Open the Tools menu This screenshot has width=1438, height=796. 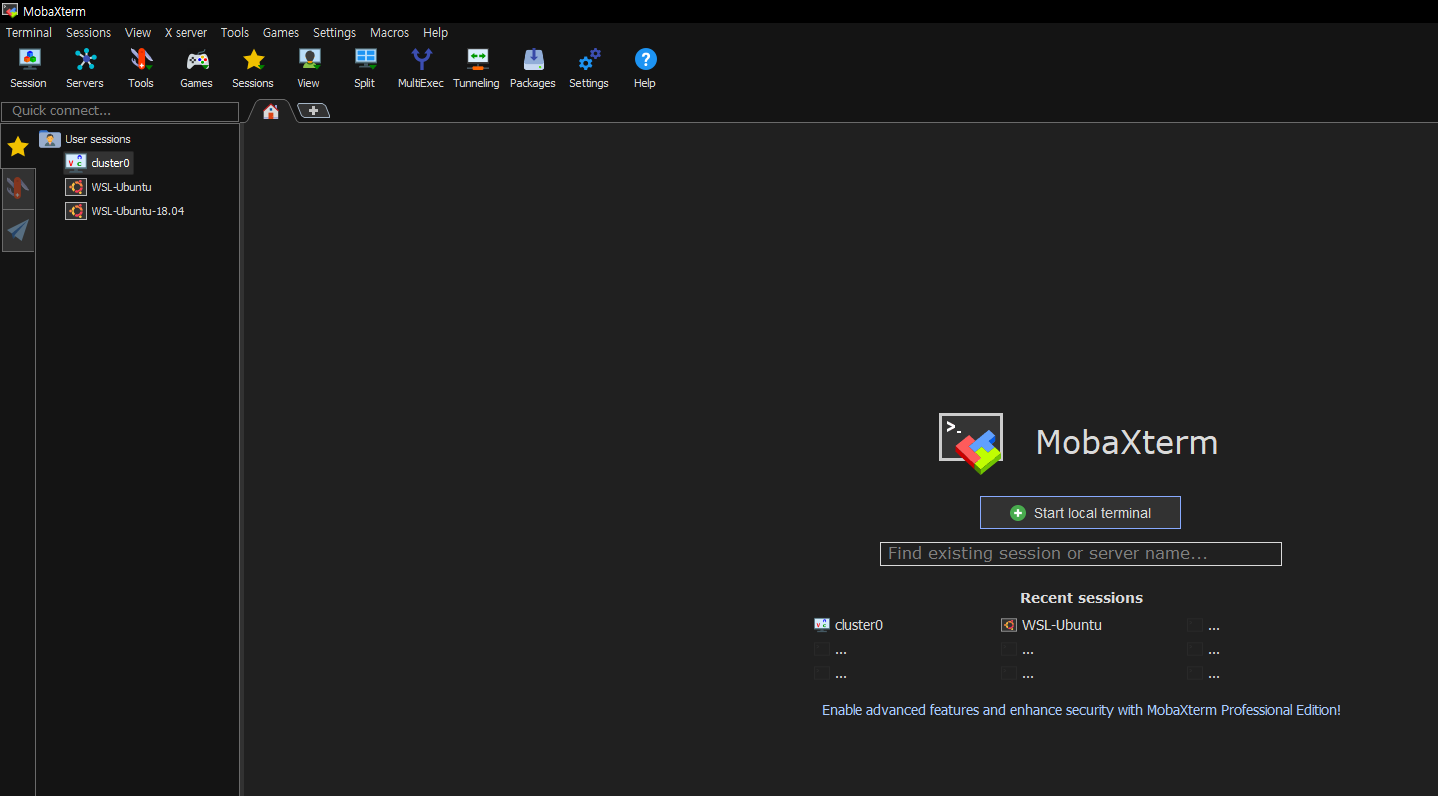coord(235,33)
